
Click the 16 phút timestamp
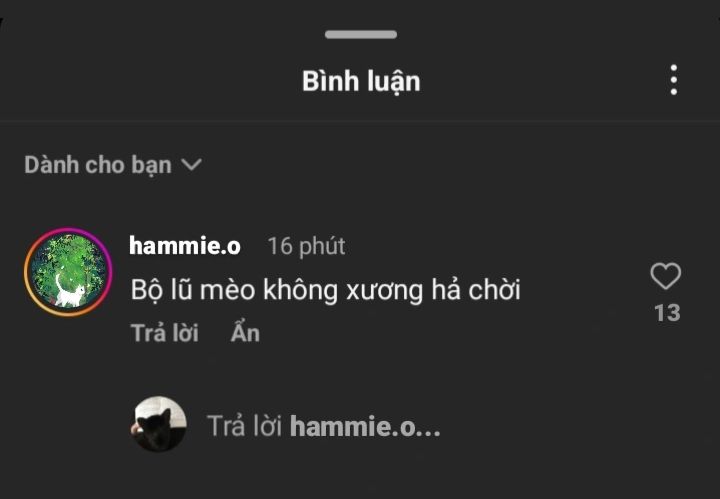306,246
